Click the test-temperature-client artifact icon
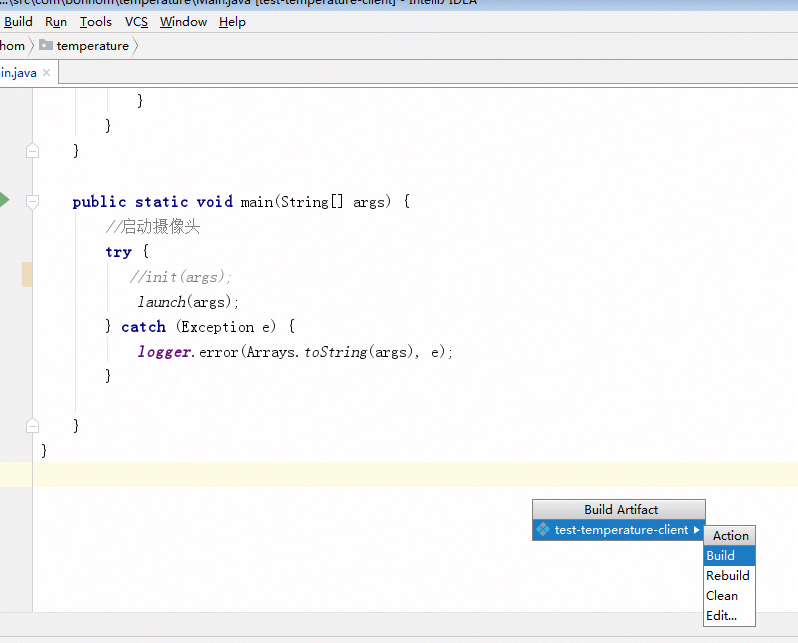Image resolution: width=798 pixels, height=643 pixels. click(543, 530)
